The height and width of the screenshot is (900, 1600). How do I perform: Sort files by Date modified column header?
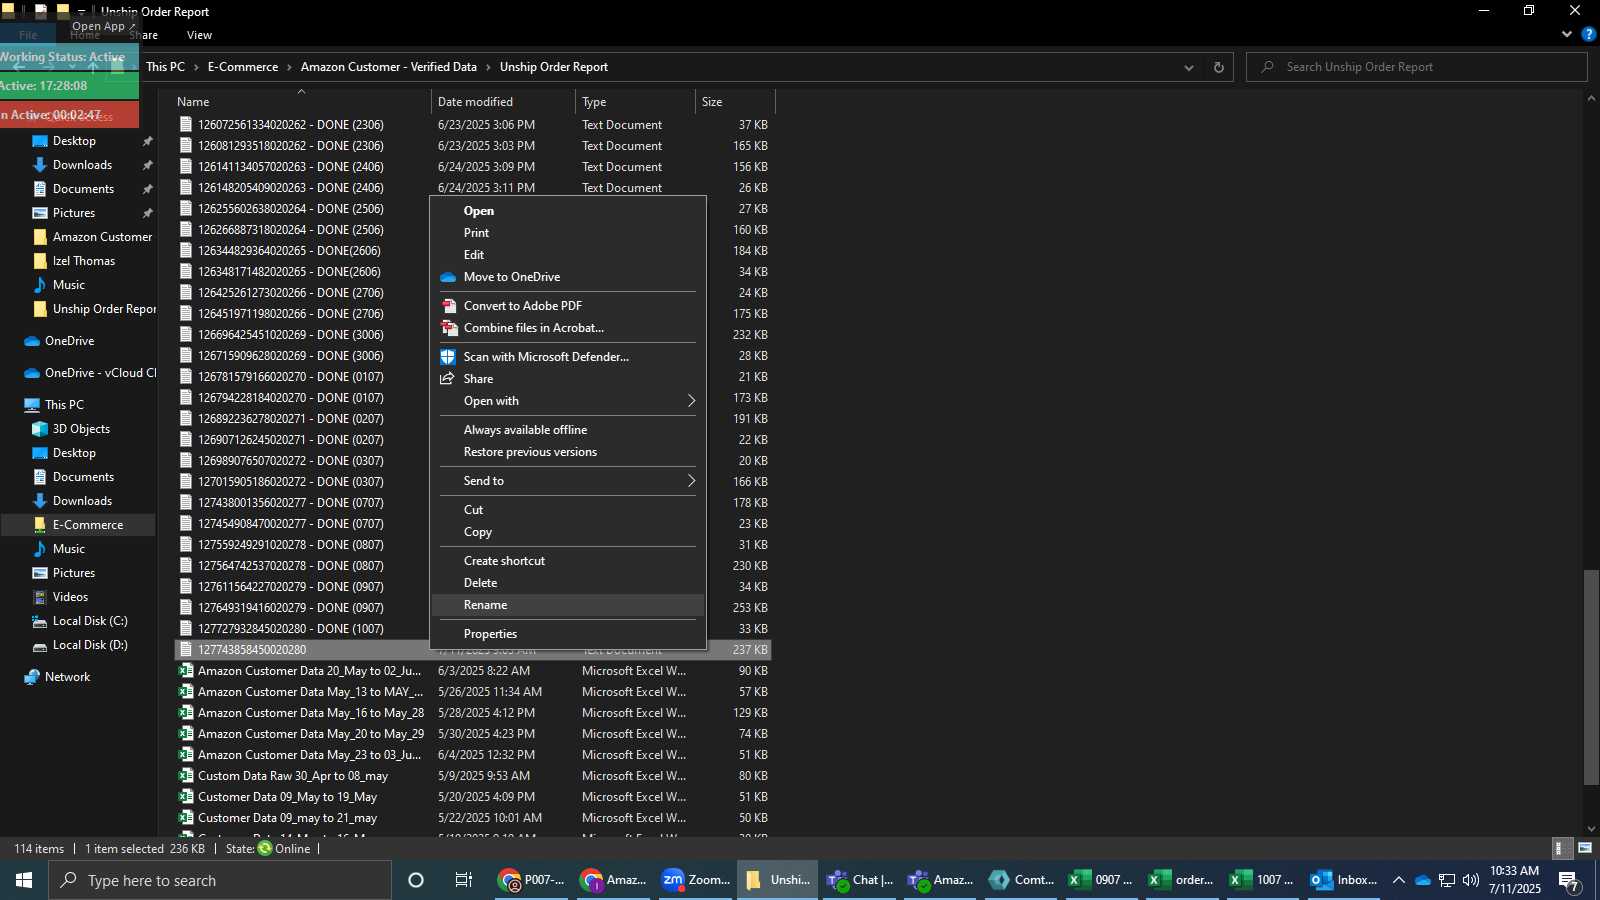(x=504, y=102)
